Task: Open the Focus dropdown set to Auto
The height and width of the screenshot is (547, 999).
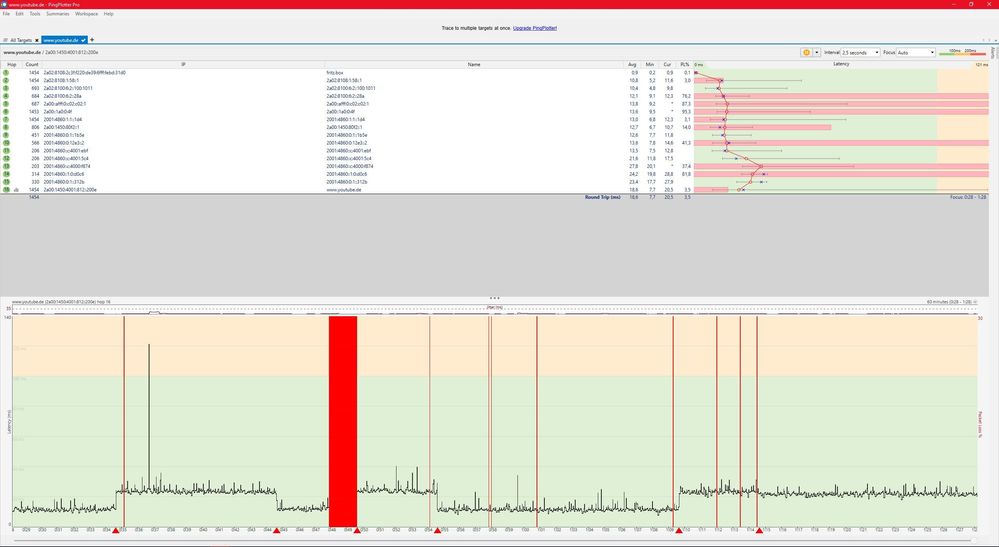Action: click(x=916, y=52)
